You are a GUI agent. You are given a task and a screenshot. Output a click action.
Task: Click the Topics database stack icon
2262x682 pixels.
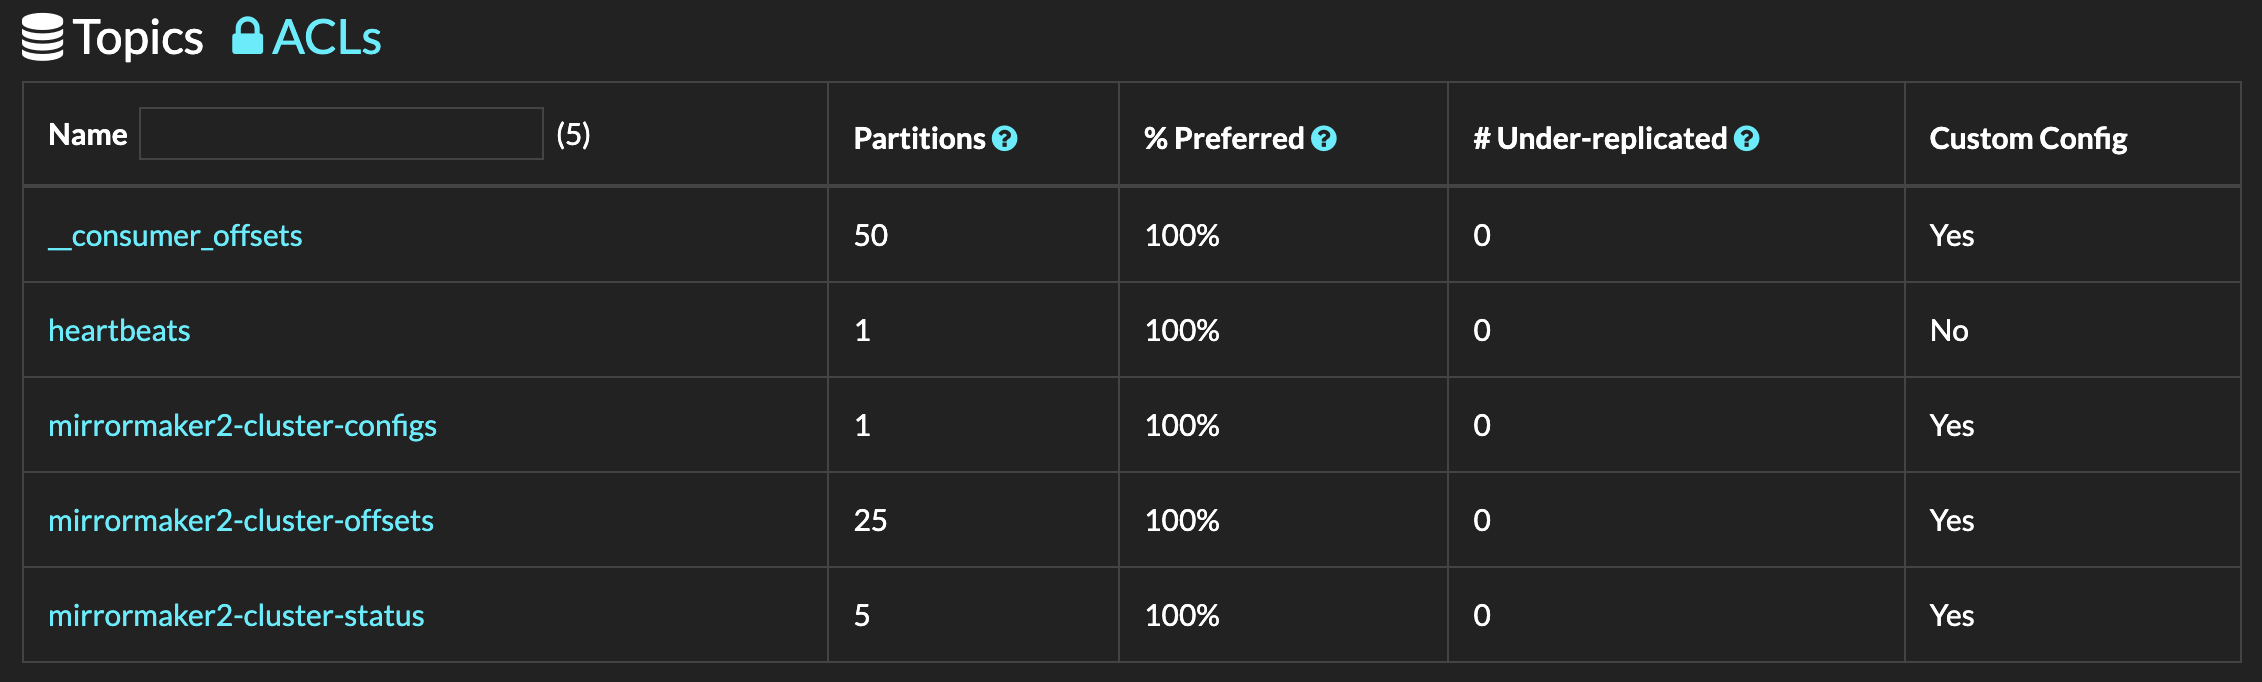click(42, 38)
